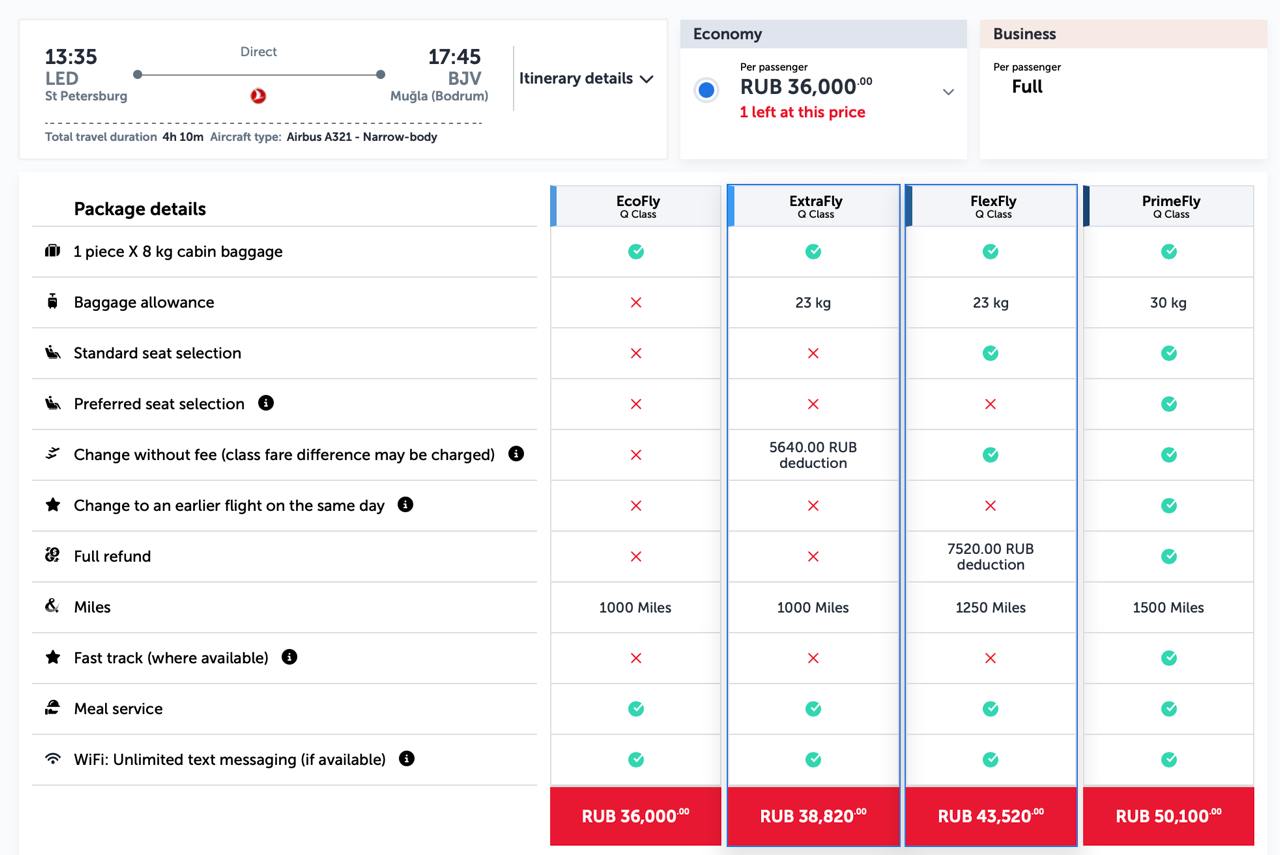Viewport: 1280px width, 855px height.
Task: Click the Meal service icon
Action: pyautogui.click(x=53, y=708)
